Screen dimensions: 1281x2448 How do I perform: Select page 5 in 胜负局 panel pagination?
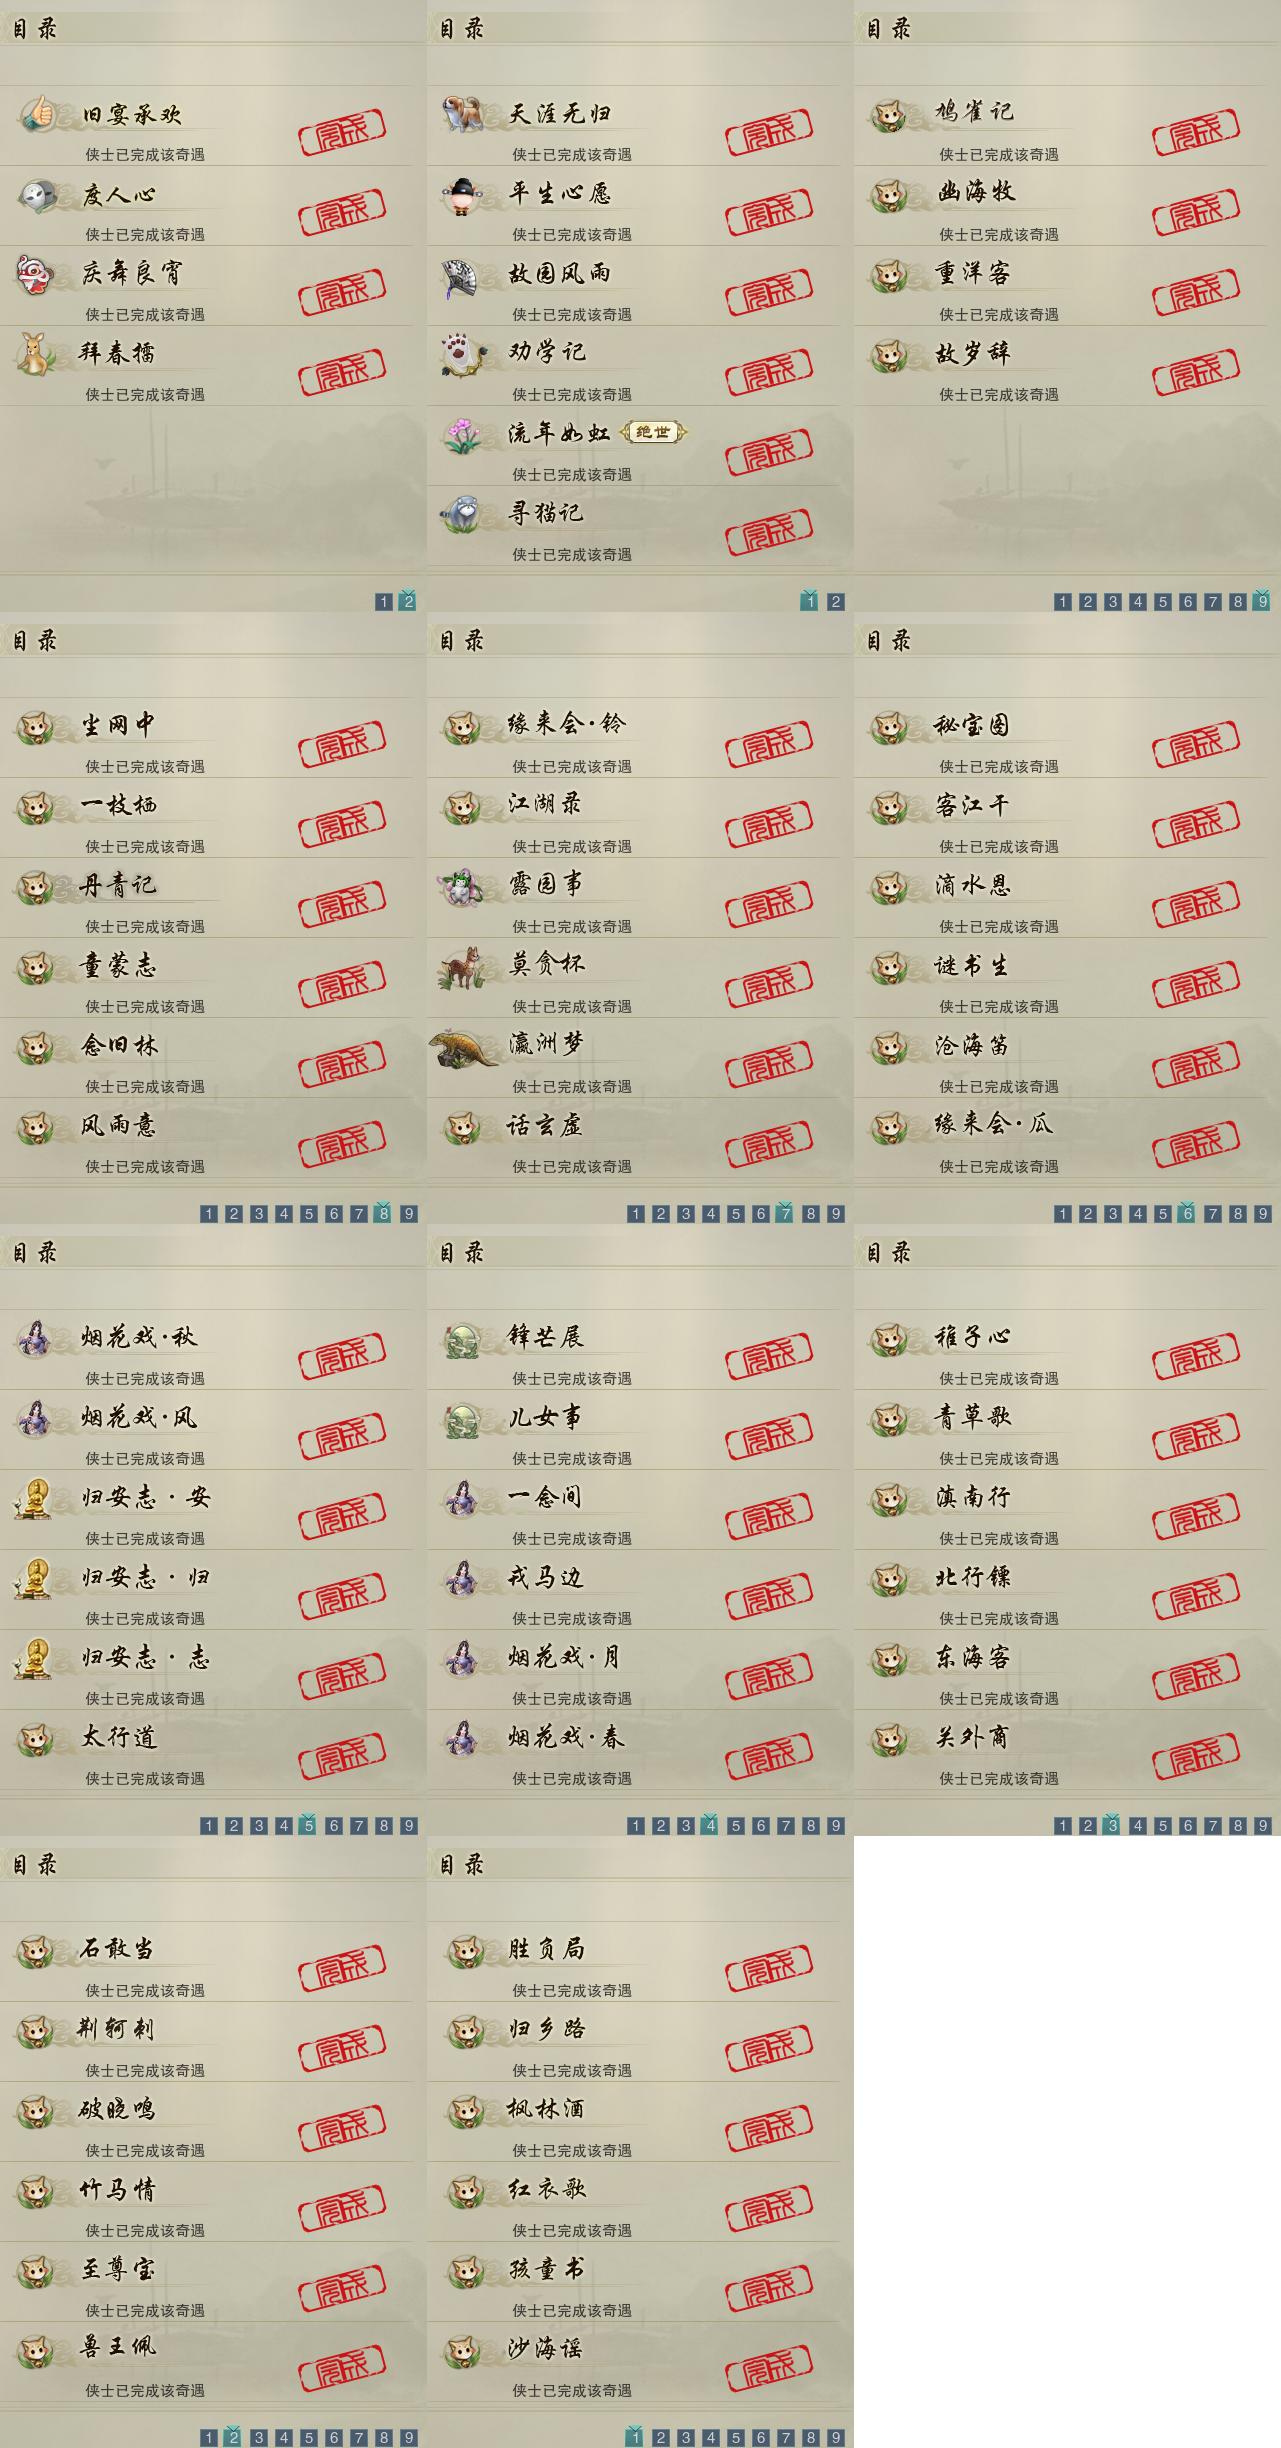[x=736, y=2438]
